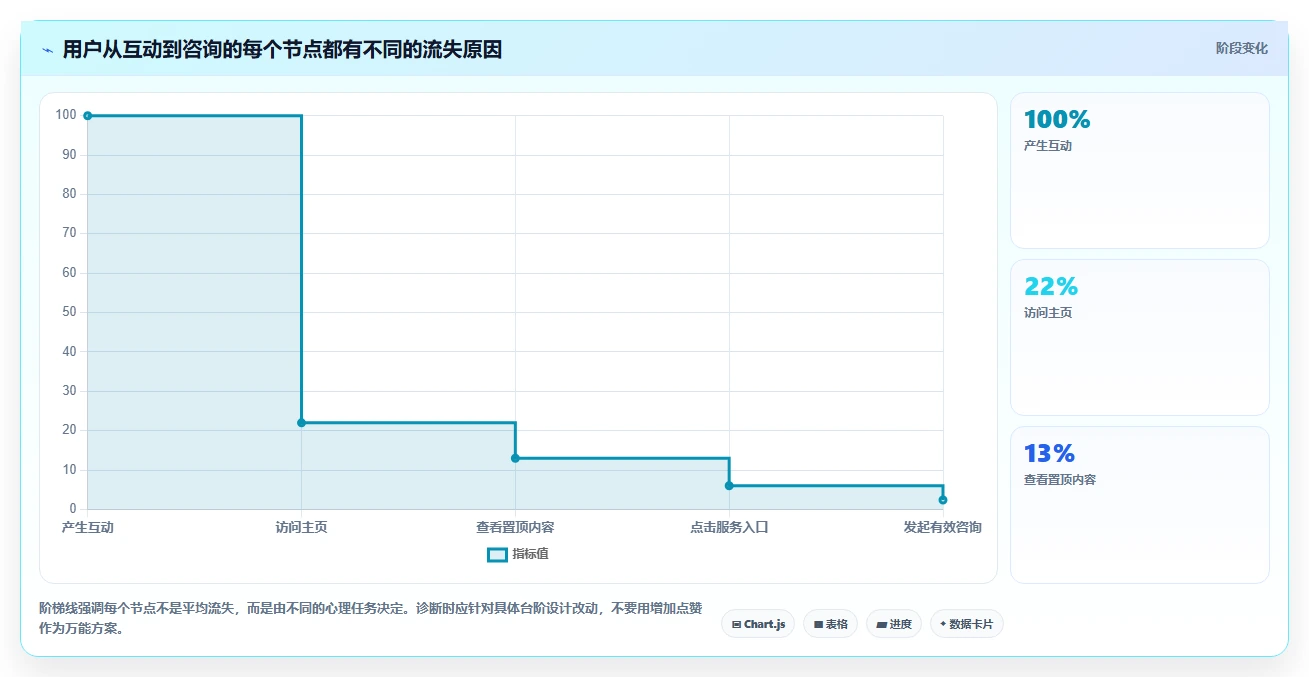The height and width of the screenshot is (677, 1309).
Task: Click the chart title 用户从互动到咨询的每个节点都有不同的流失原因
Action: tap(282, 50)
